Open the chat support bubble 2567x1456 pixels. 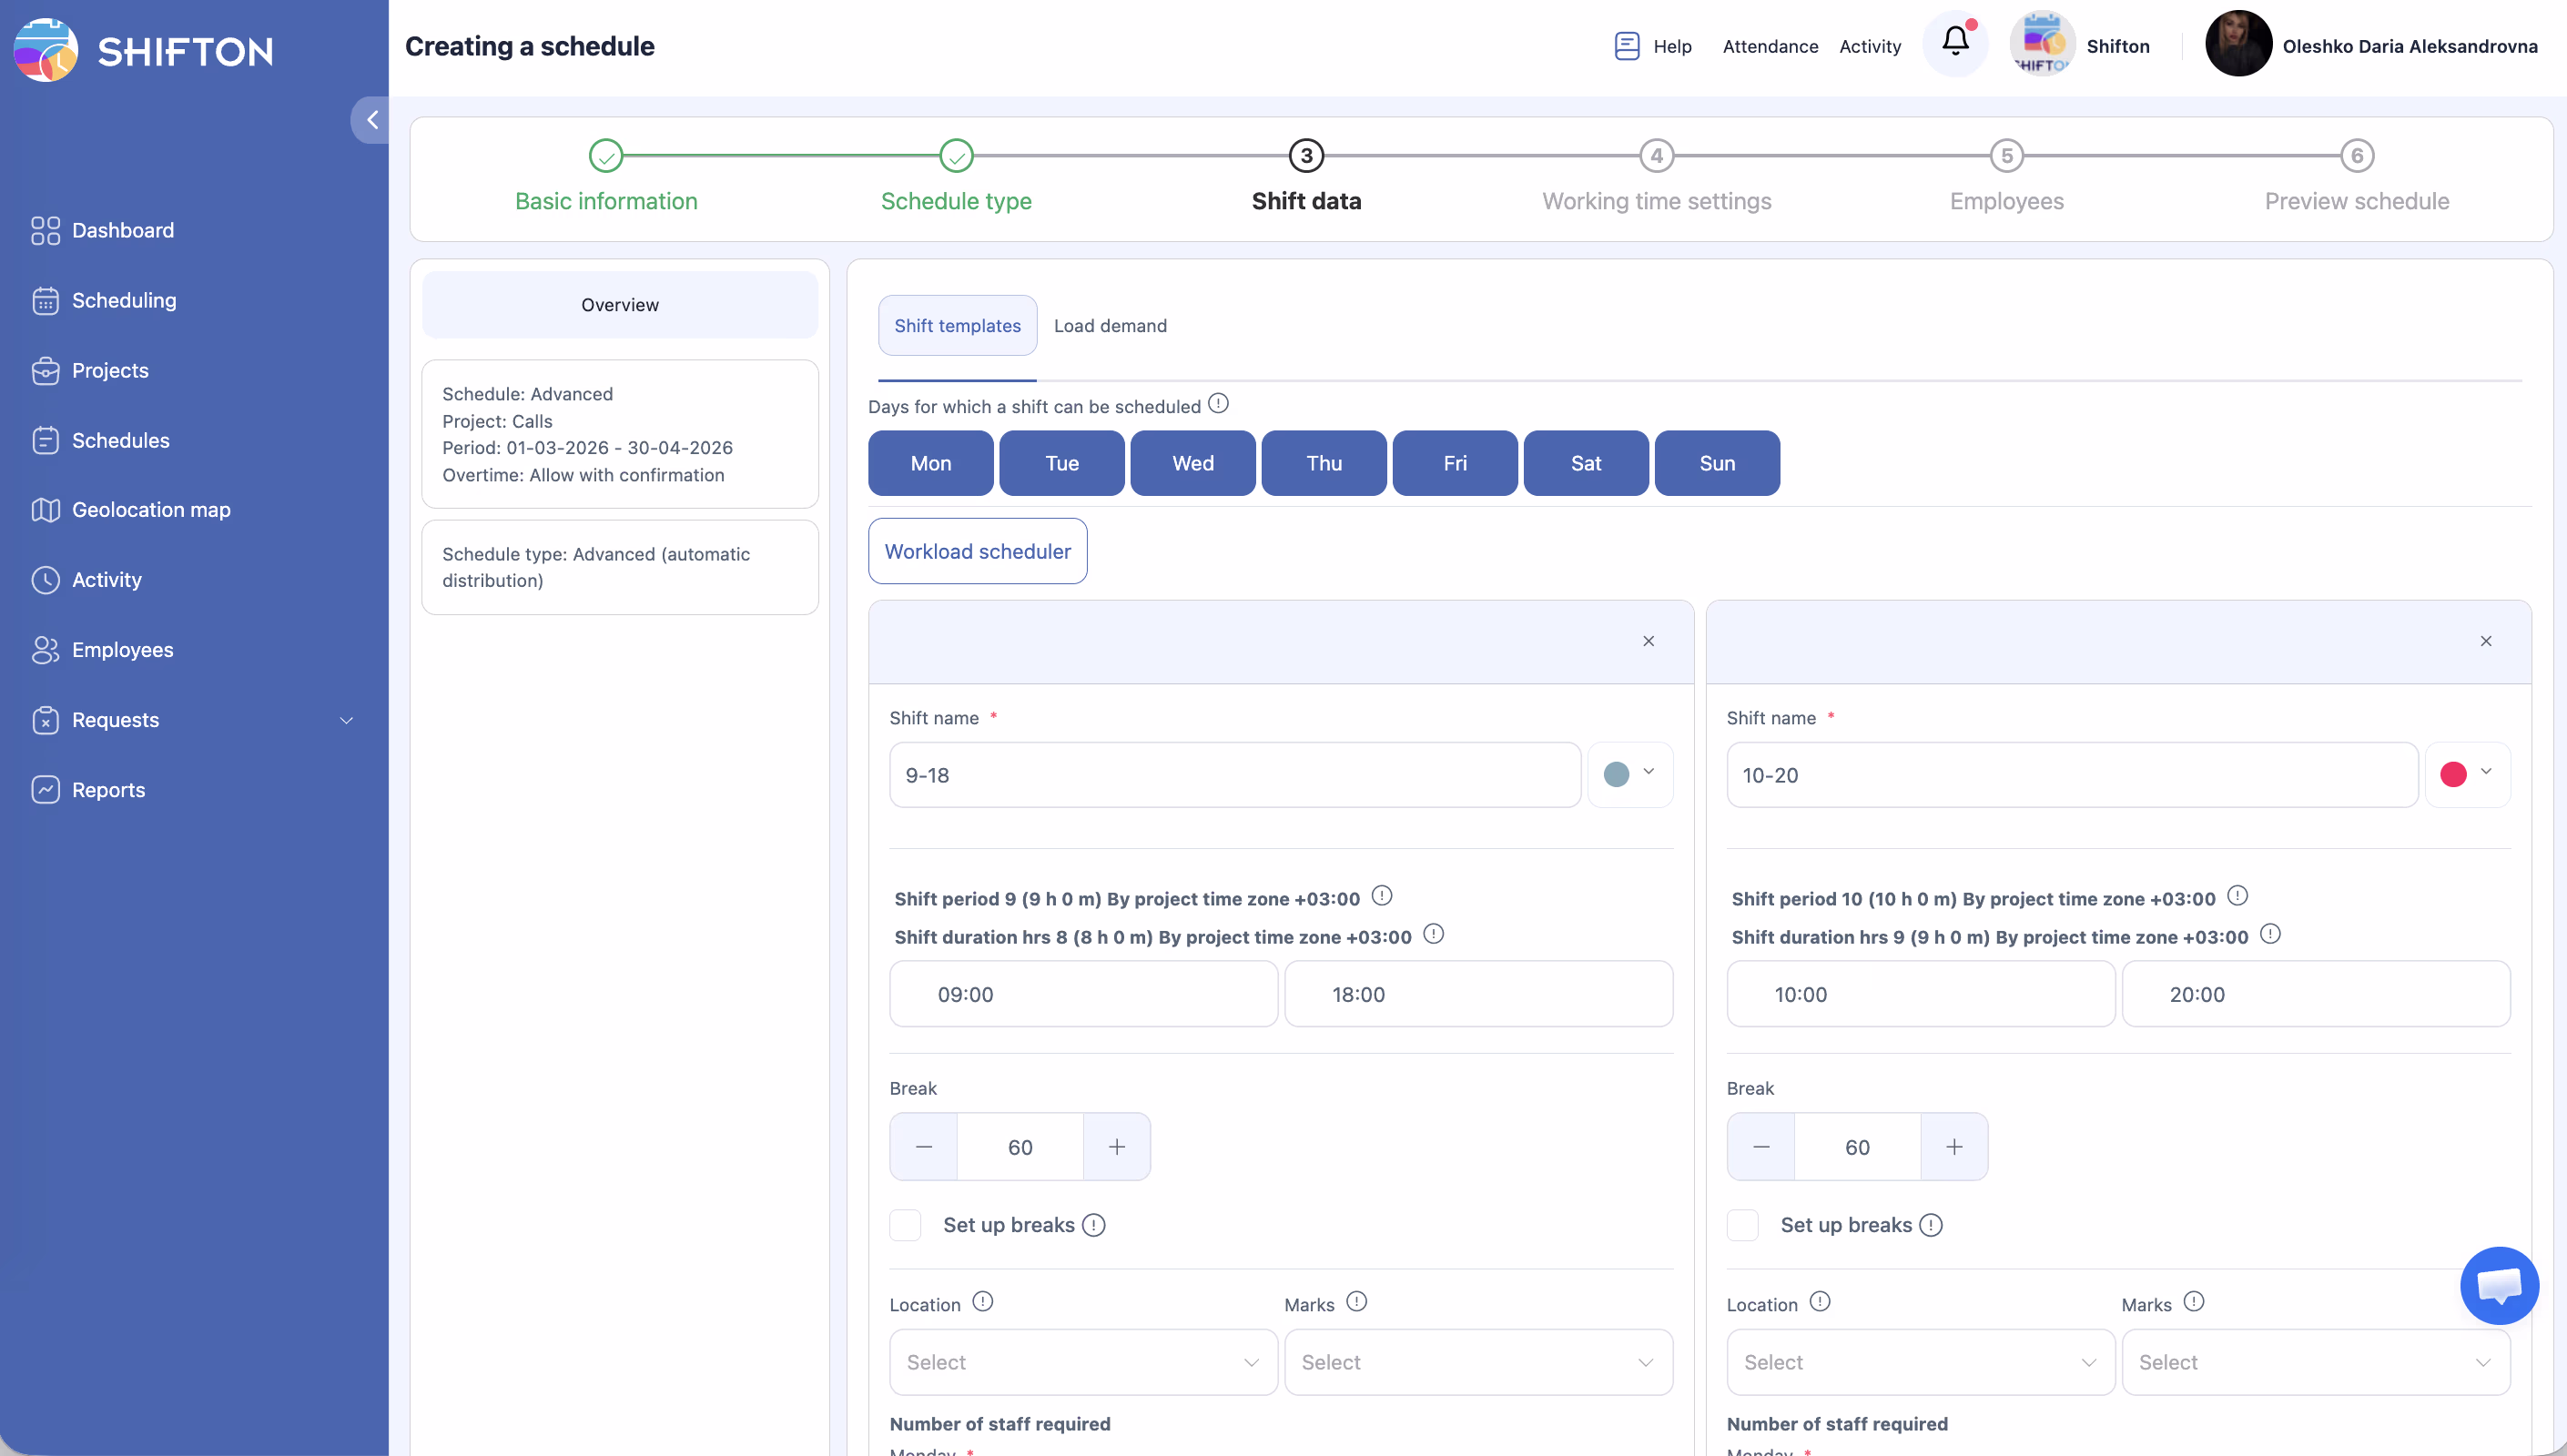(2498, 1284)
